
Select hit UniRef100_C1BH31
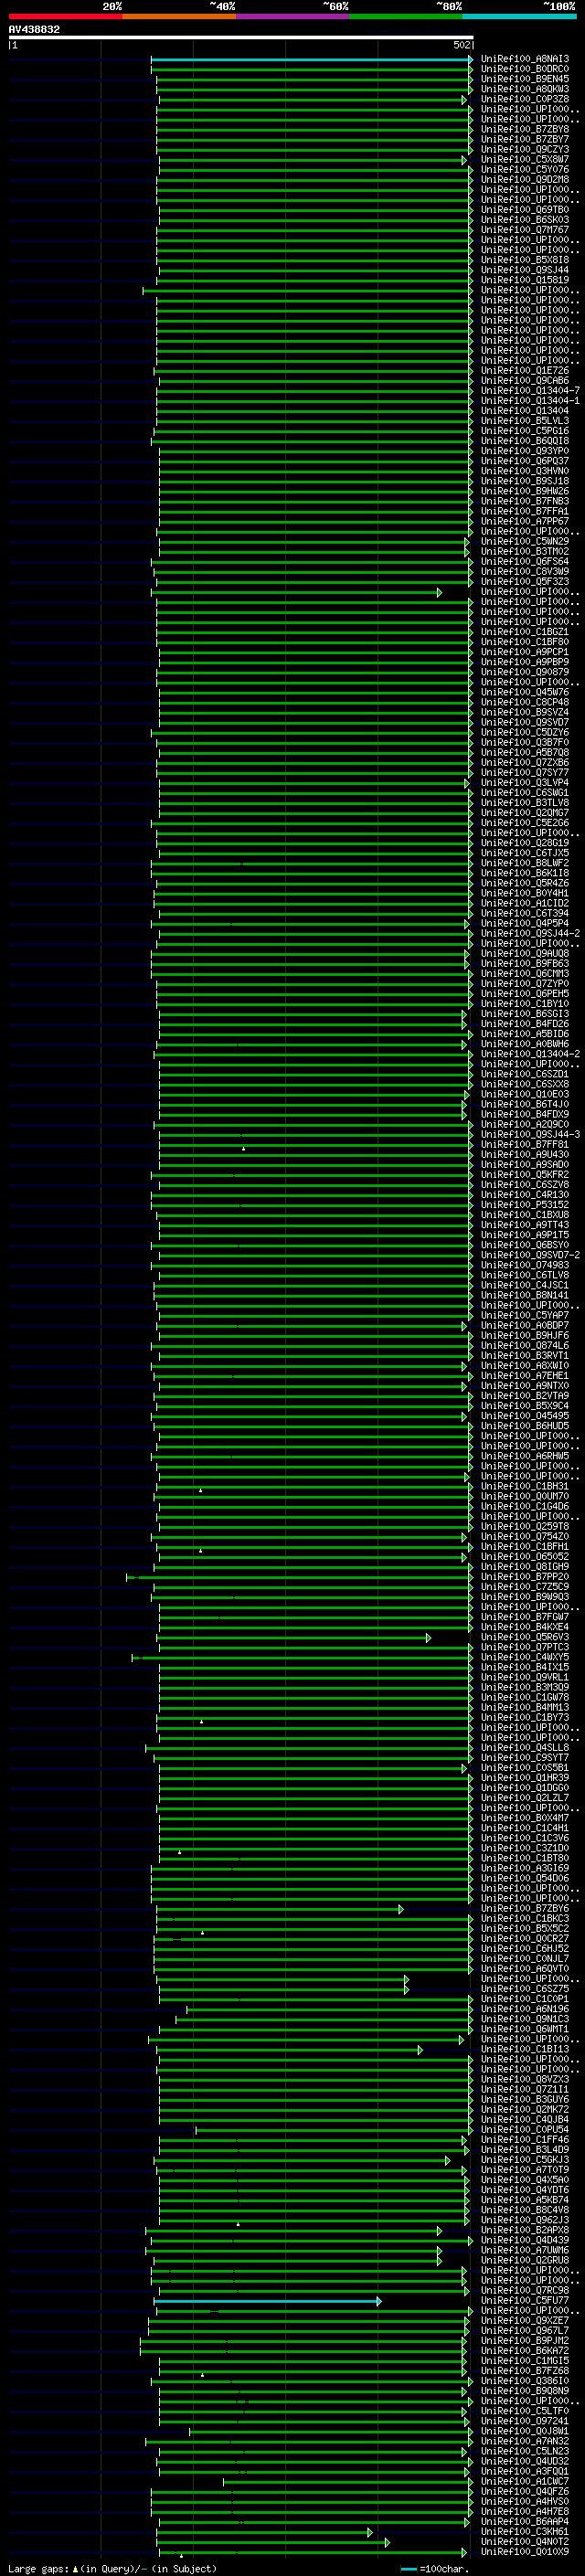pyautogui.click(x=525, y=1486)
